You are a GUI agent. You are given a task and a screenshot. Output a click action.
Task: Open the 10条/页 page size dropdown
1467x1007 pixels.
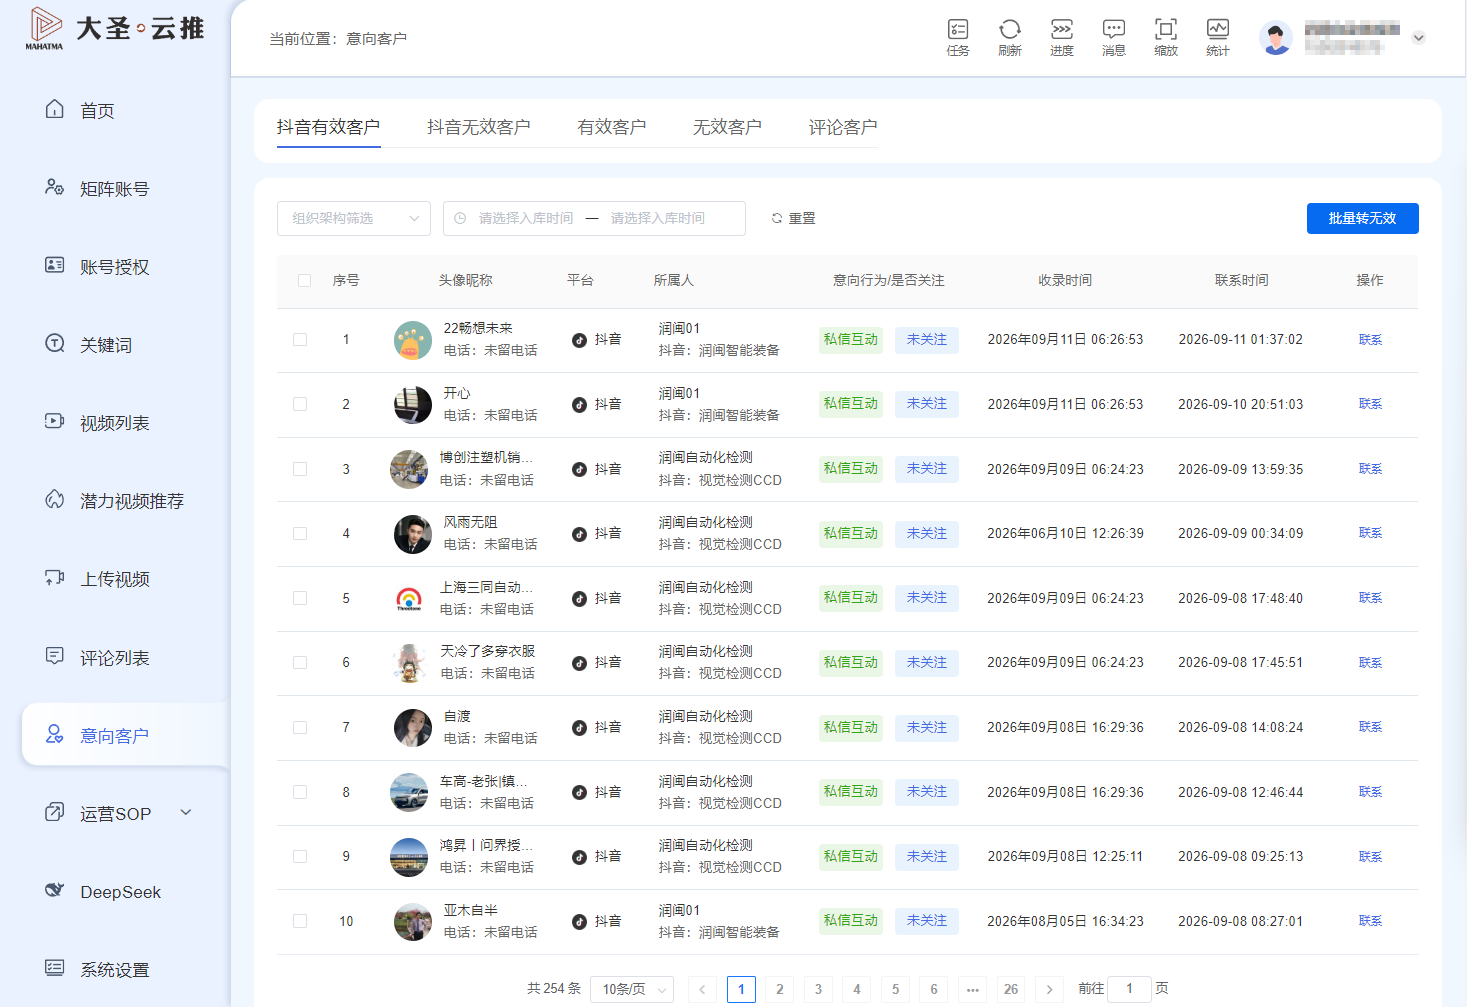[x=632, y=989]
